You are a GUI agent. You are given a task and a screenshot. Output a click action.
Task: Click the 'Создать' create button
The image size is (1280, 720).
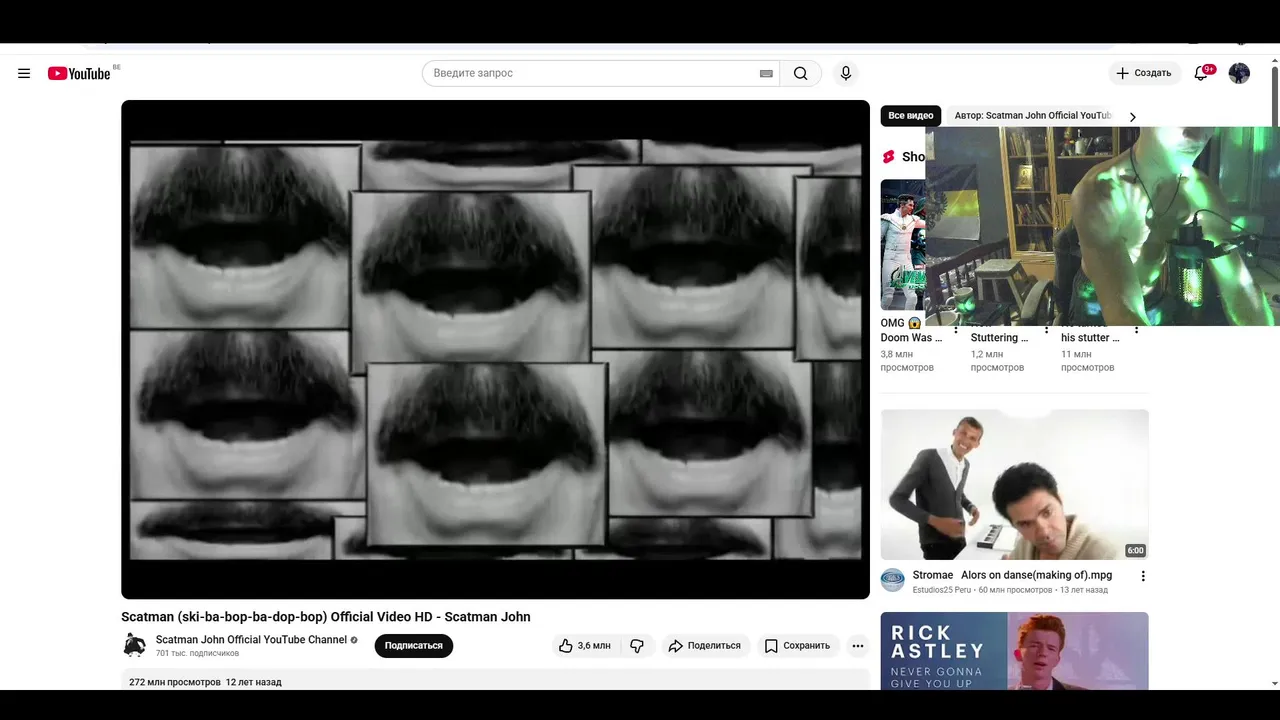click(x=1144, y=73)
